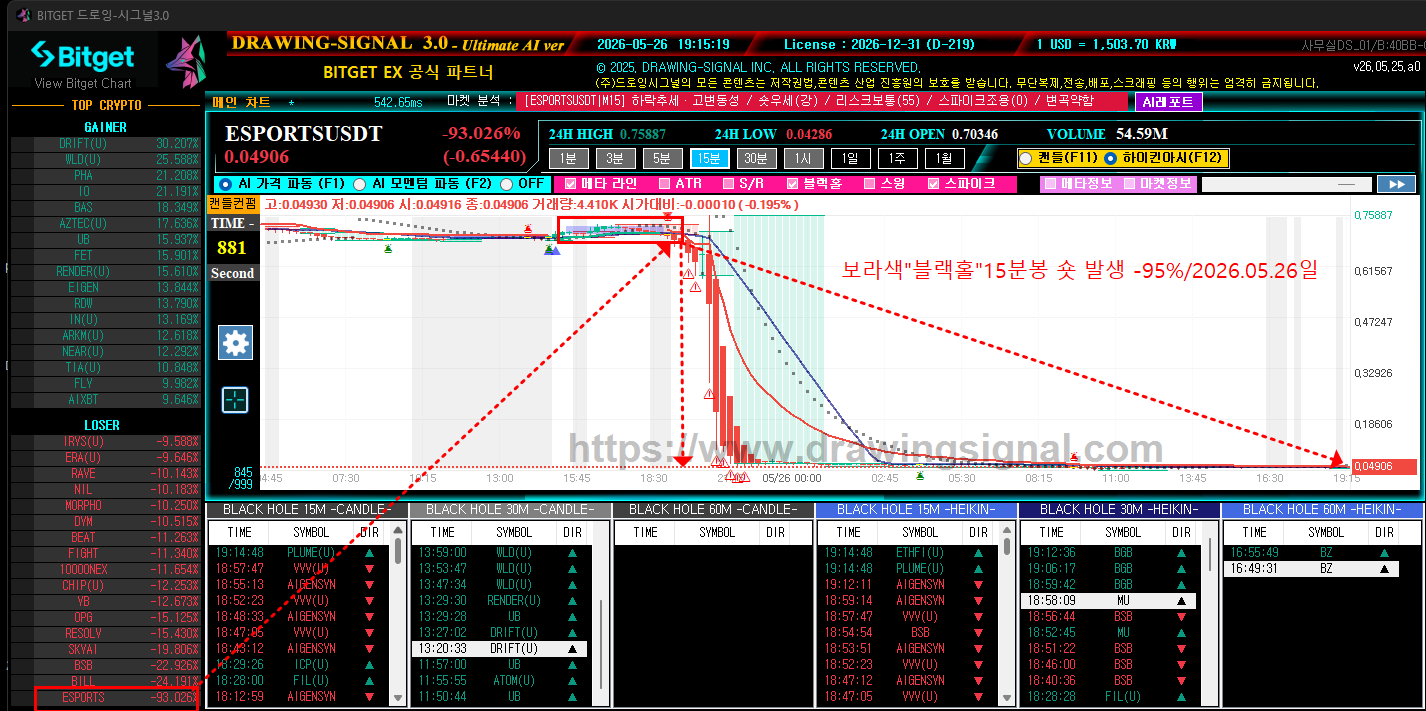This screenshot has height=711, width=1426.
Task: Select WLD(U) in the gainer list
Action: [x=105, y=160]
